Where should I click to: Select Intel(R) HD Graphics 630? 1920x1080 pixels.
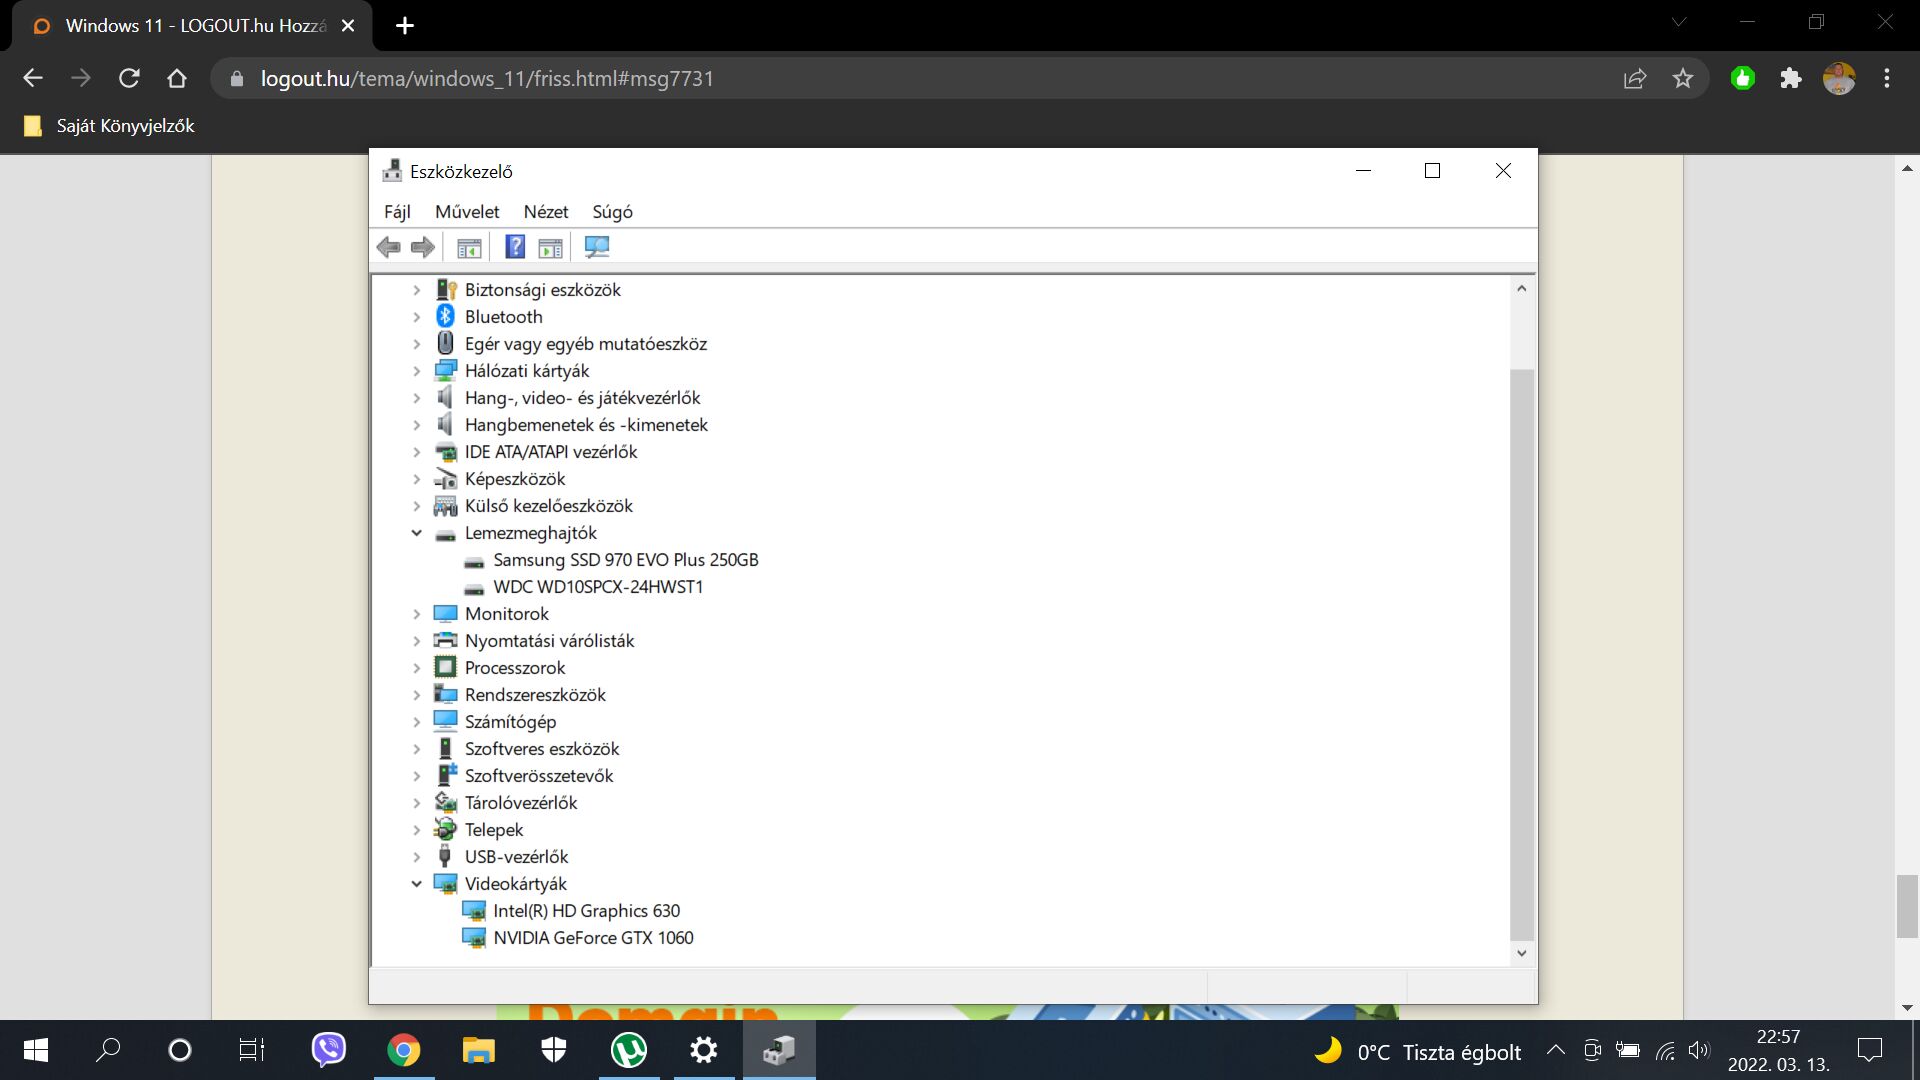point(586,911)
